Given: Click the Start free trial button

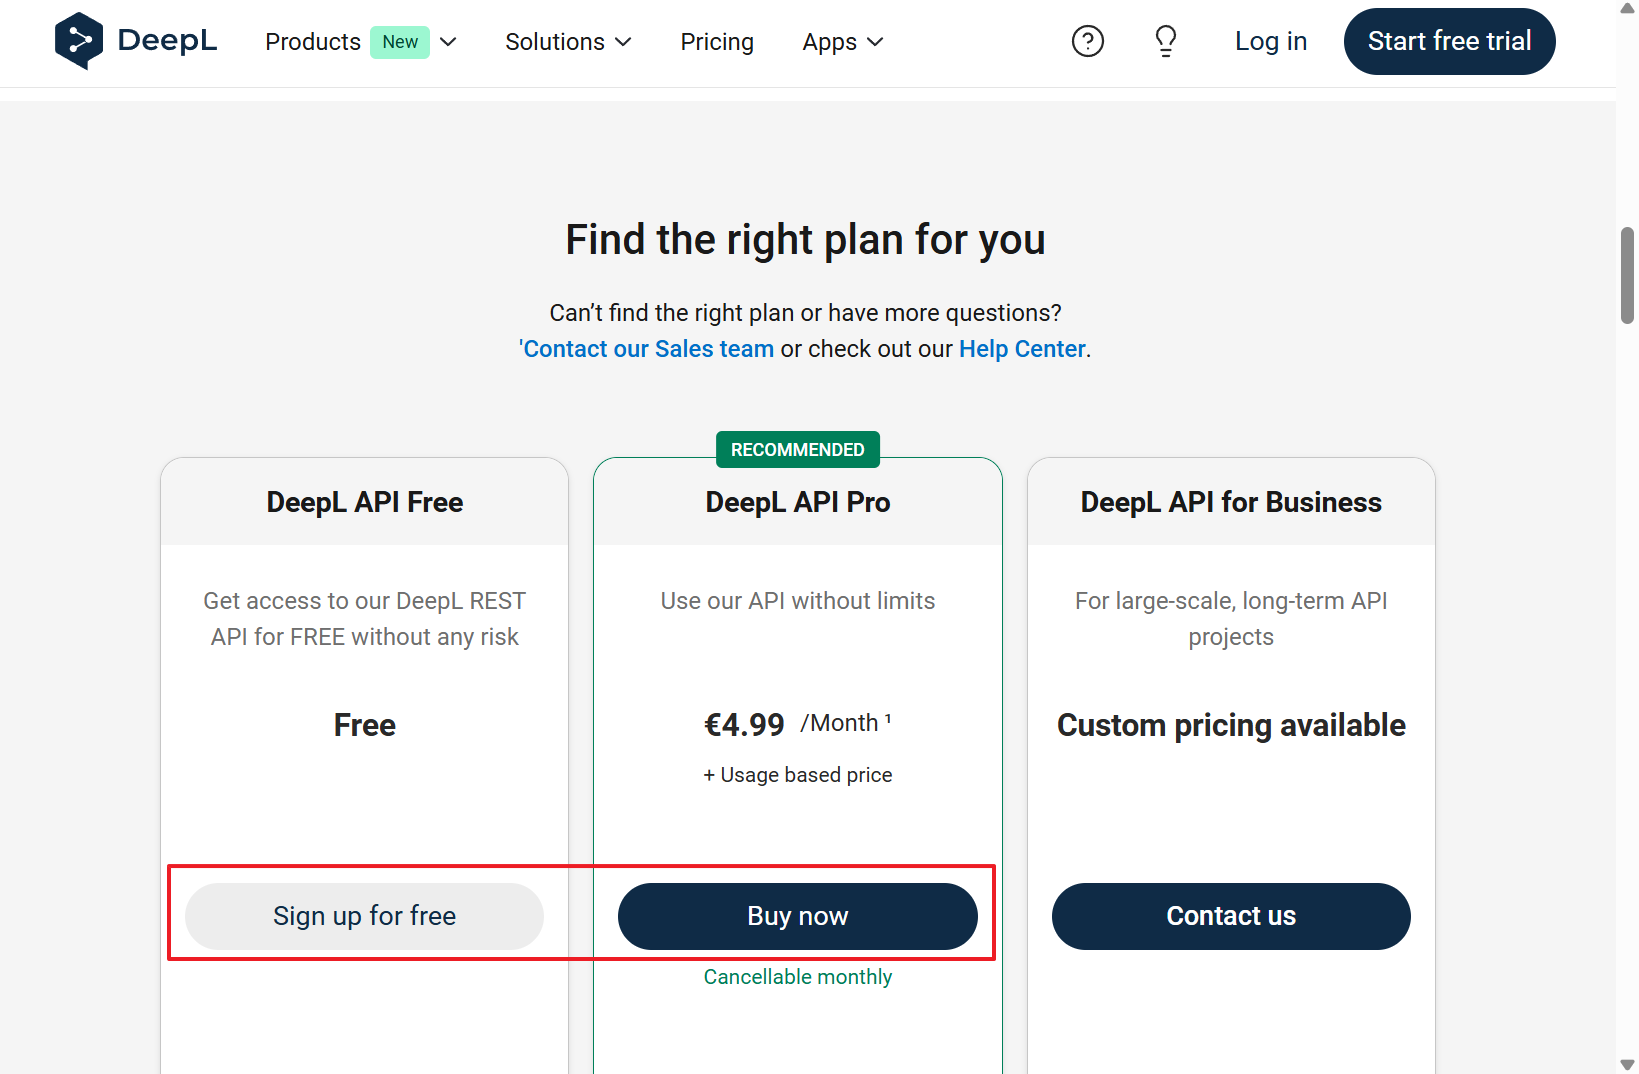Looking at the screenshot, I should [x=1449, y=41].
